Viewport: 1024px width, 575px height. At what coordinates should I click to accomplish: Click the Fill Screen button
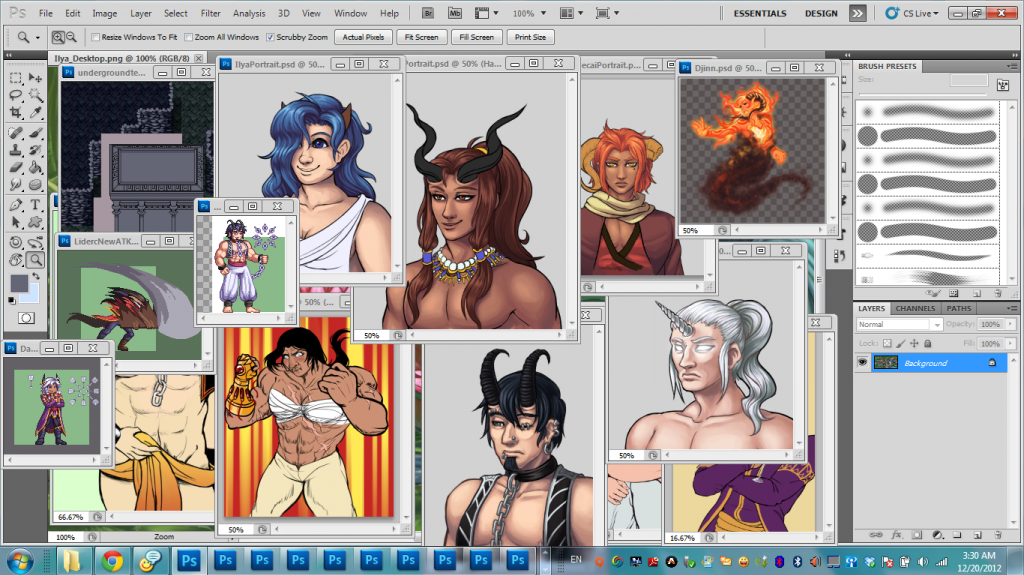[x=477, y=37]
